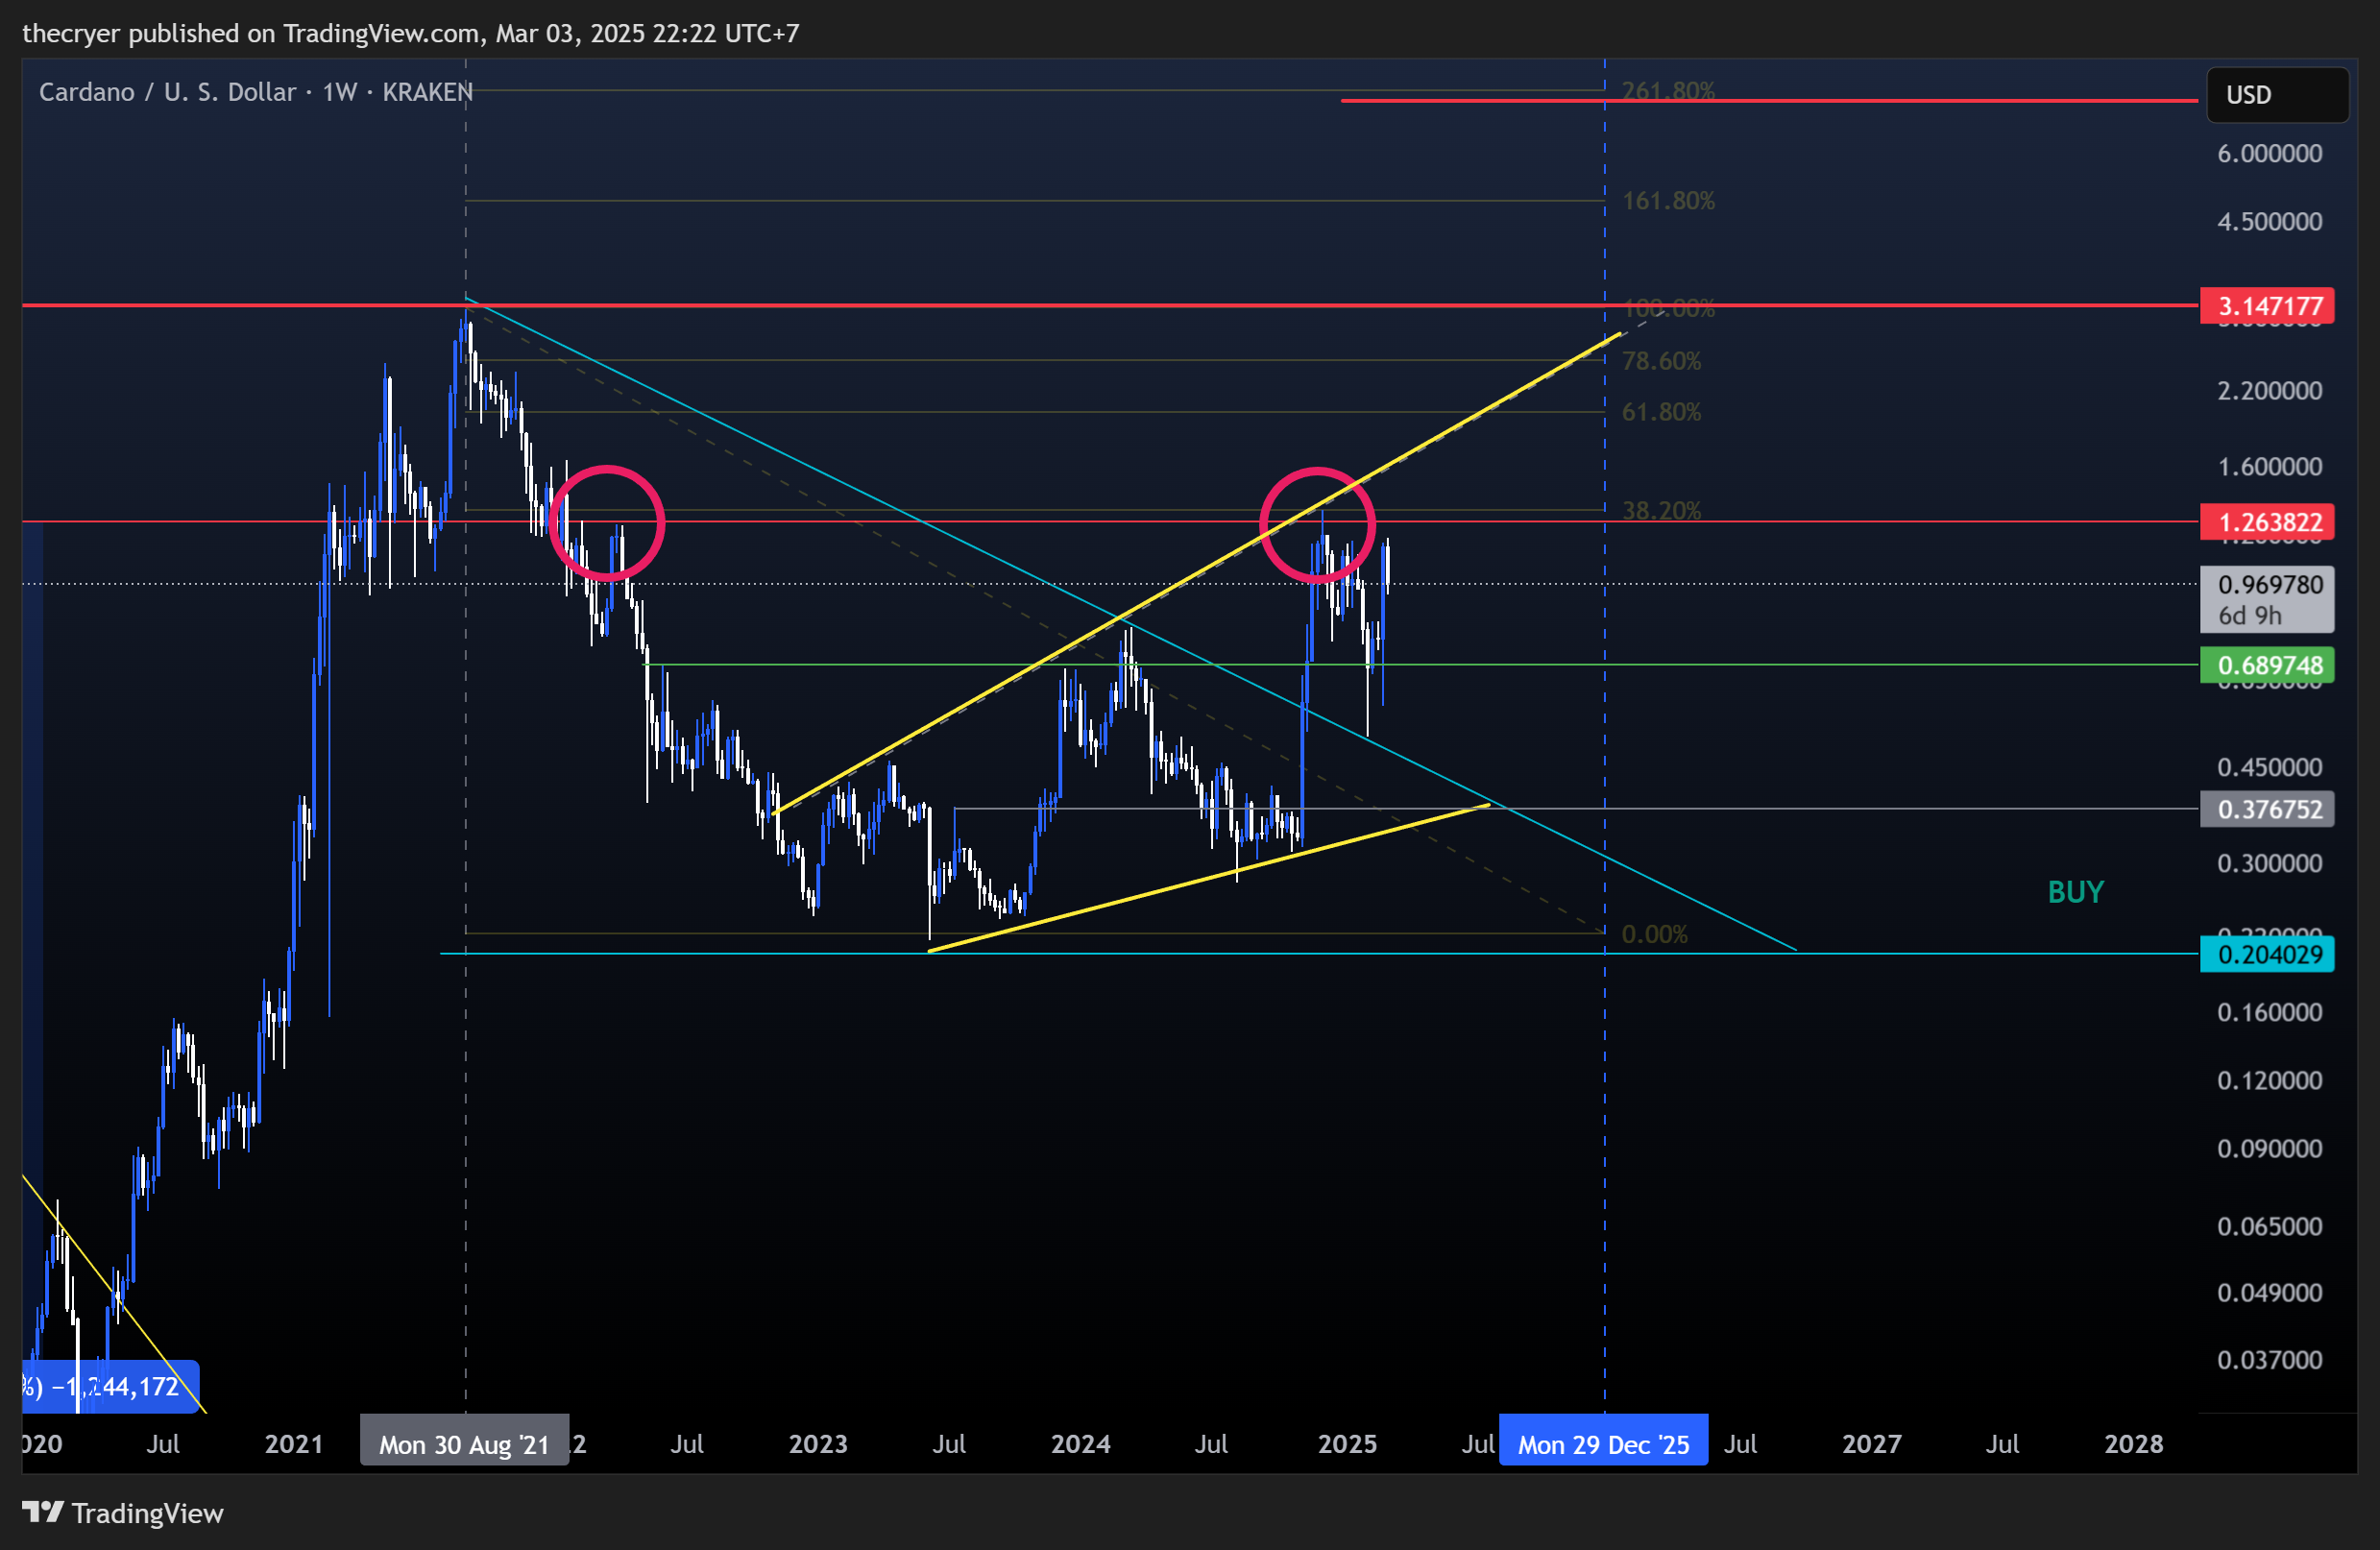Click the 0.376752 gray price label

2267,809
